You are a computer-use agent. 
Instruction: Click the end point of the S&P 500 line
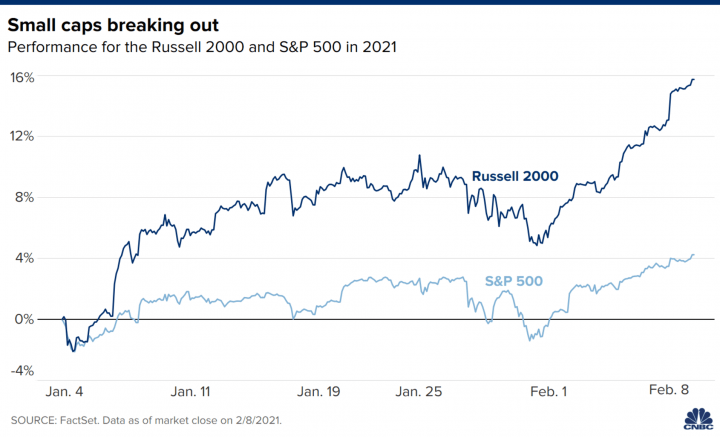694,254
